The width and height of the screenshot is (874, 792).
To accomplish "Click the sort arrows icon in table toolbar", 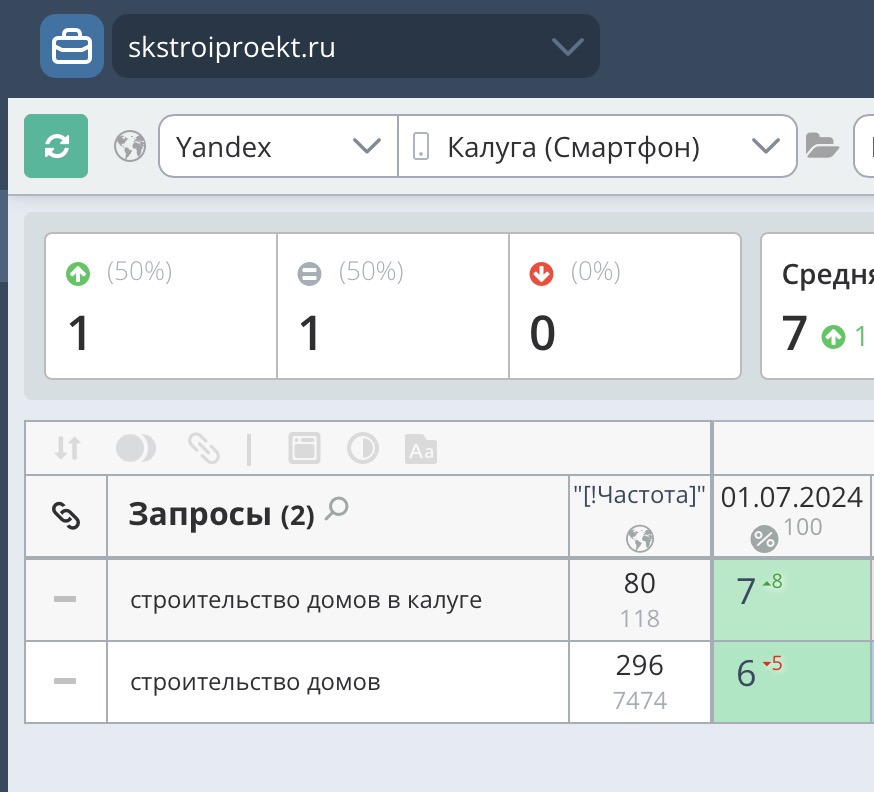I will pyautogui.click(x=67, y=449).
